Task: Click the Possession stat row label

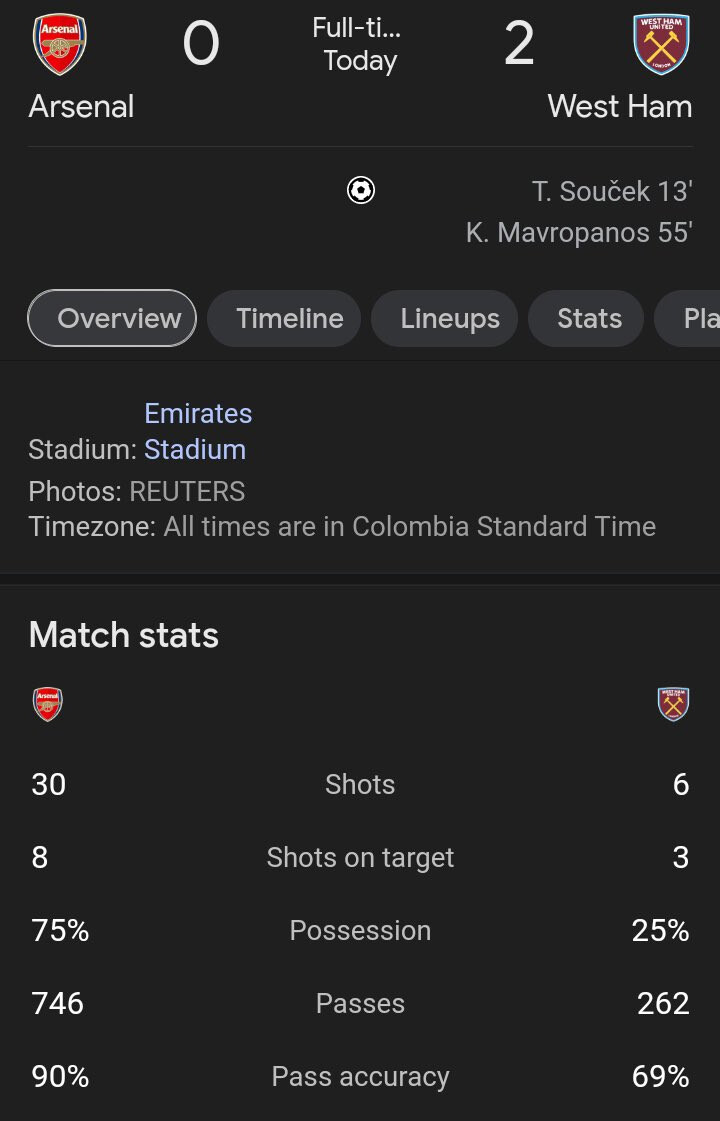Action: 360,930
